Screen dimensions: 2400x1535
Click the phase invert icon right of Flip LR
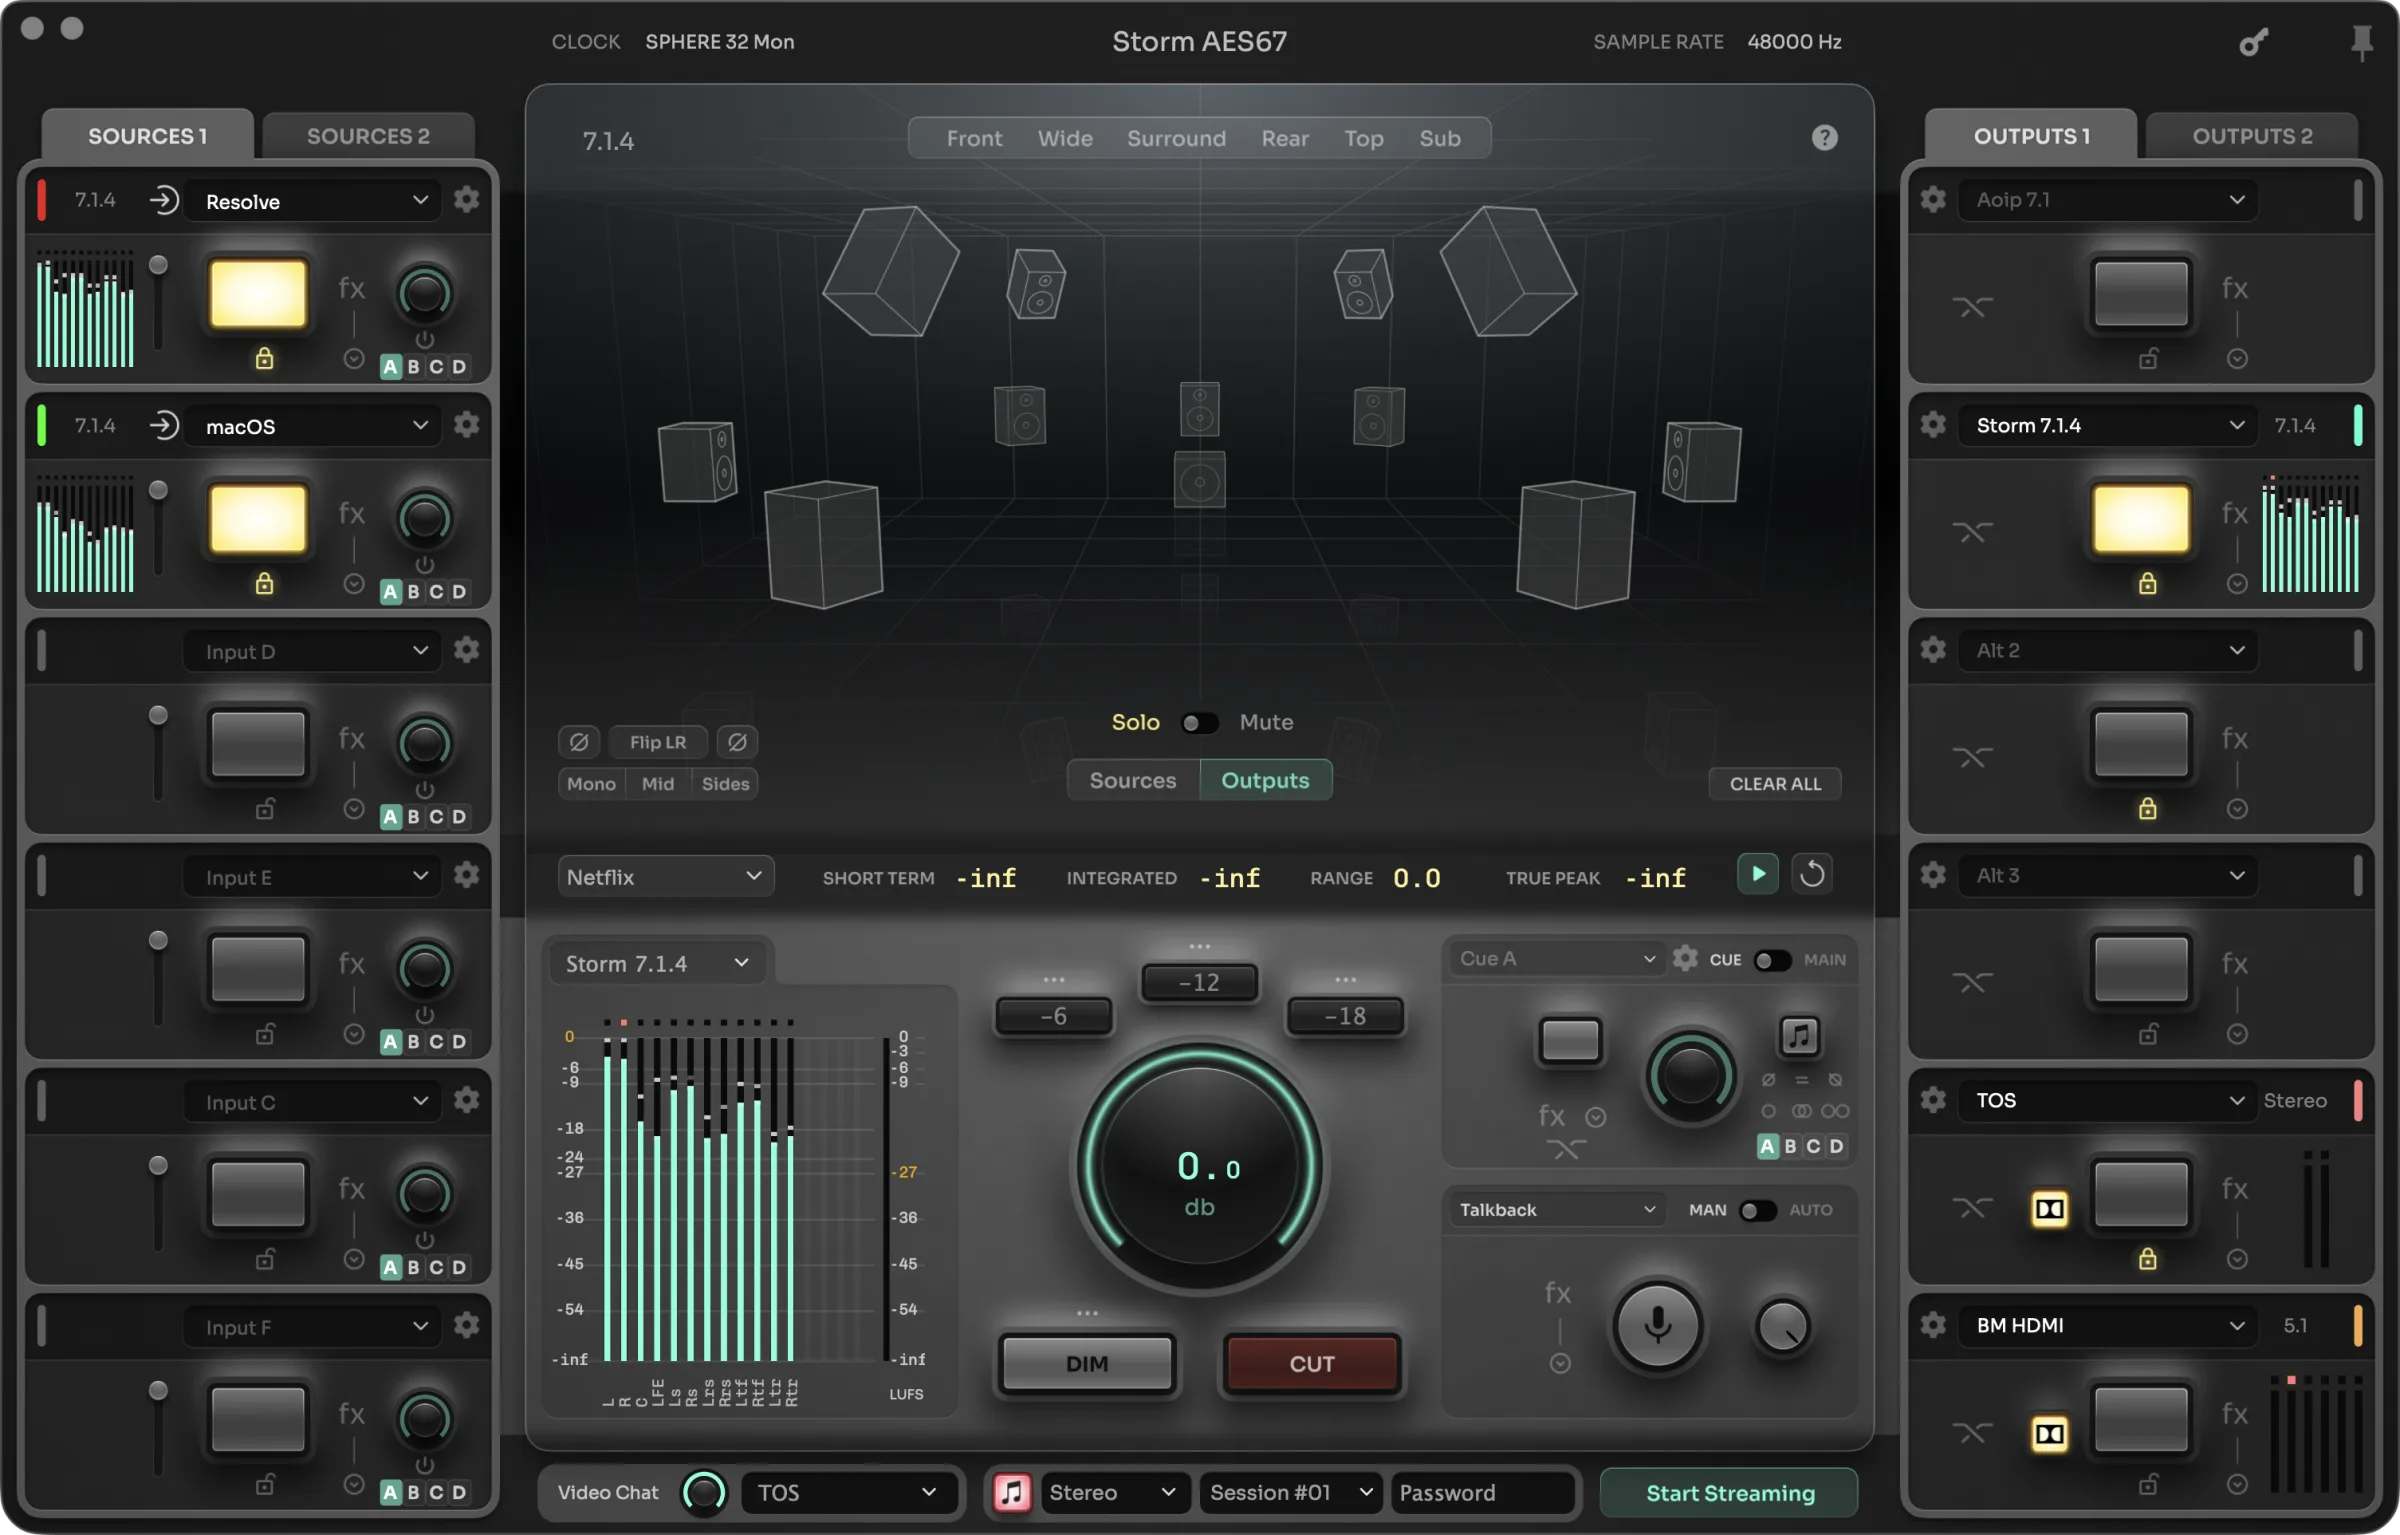point(737,742)
